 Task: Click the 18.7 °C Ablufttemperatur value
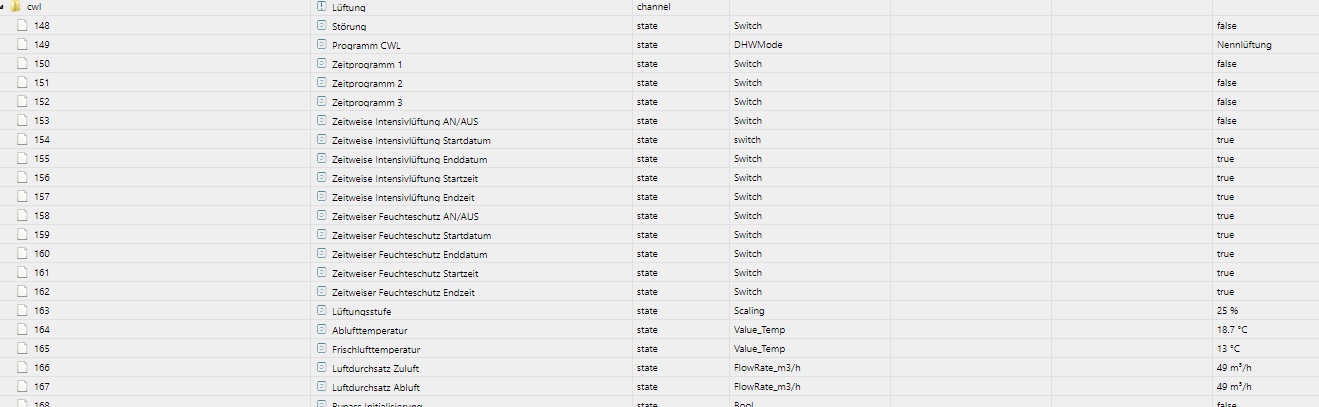click(1234, 329)
